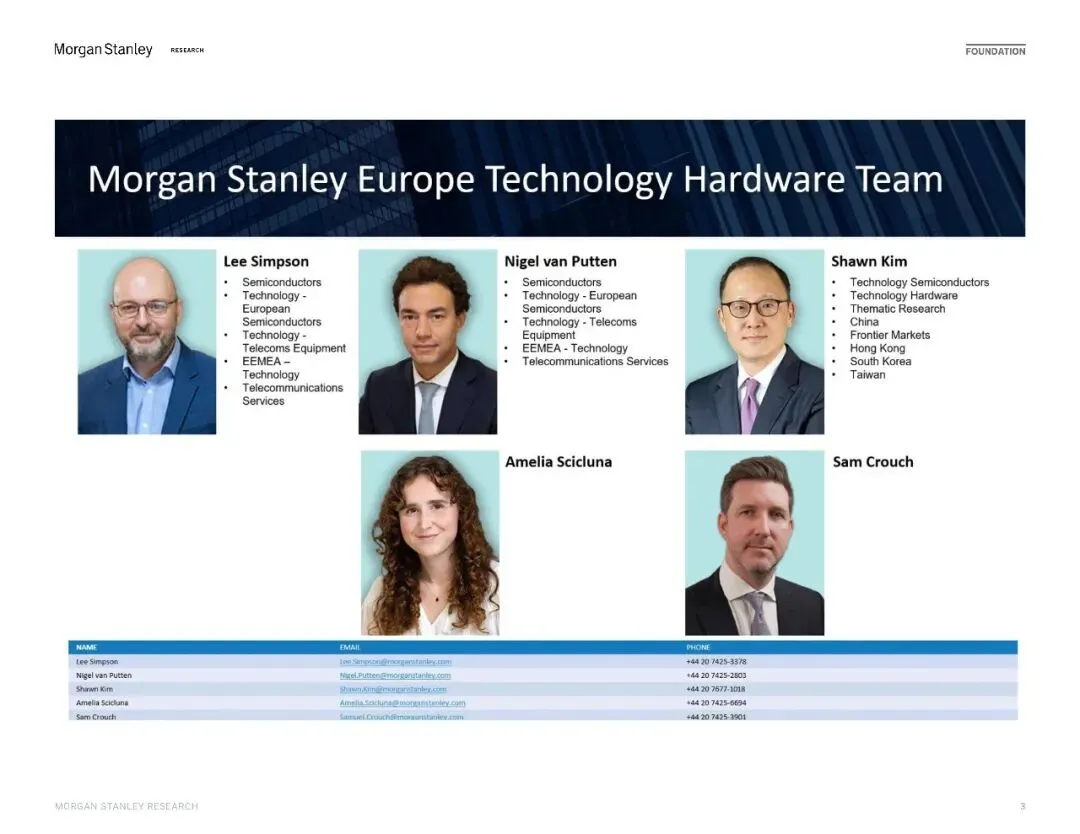Select the slide title Morgan Stanley Europe Technology Hardware Team
The image size is (1080, 834).
point(515,179)
